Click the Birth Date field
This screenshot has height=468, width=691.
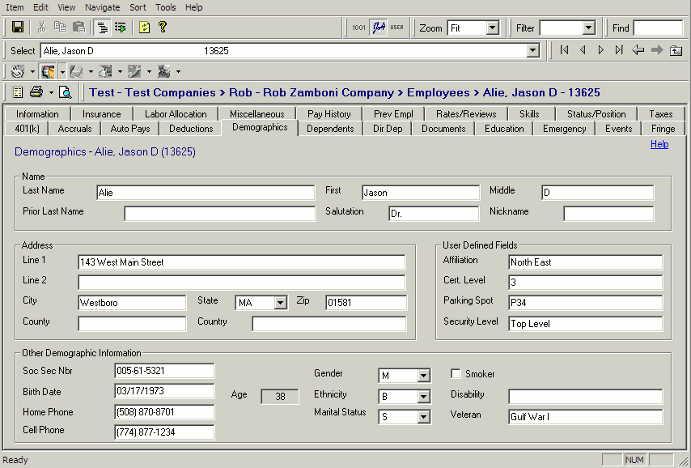tap(164, 391)
